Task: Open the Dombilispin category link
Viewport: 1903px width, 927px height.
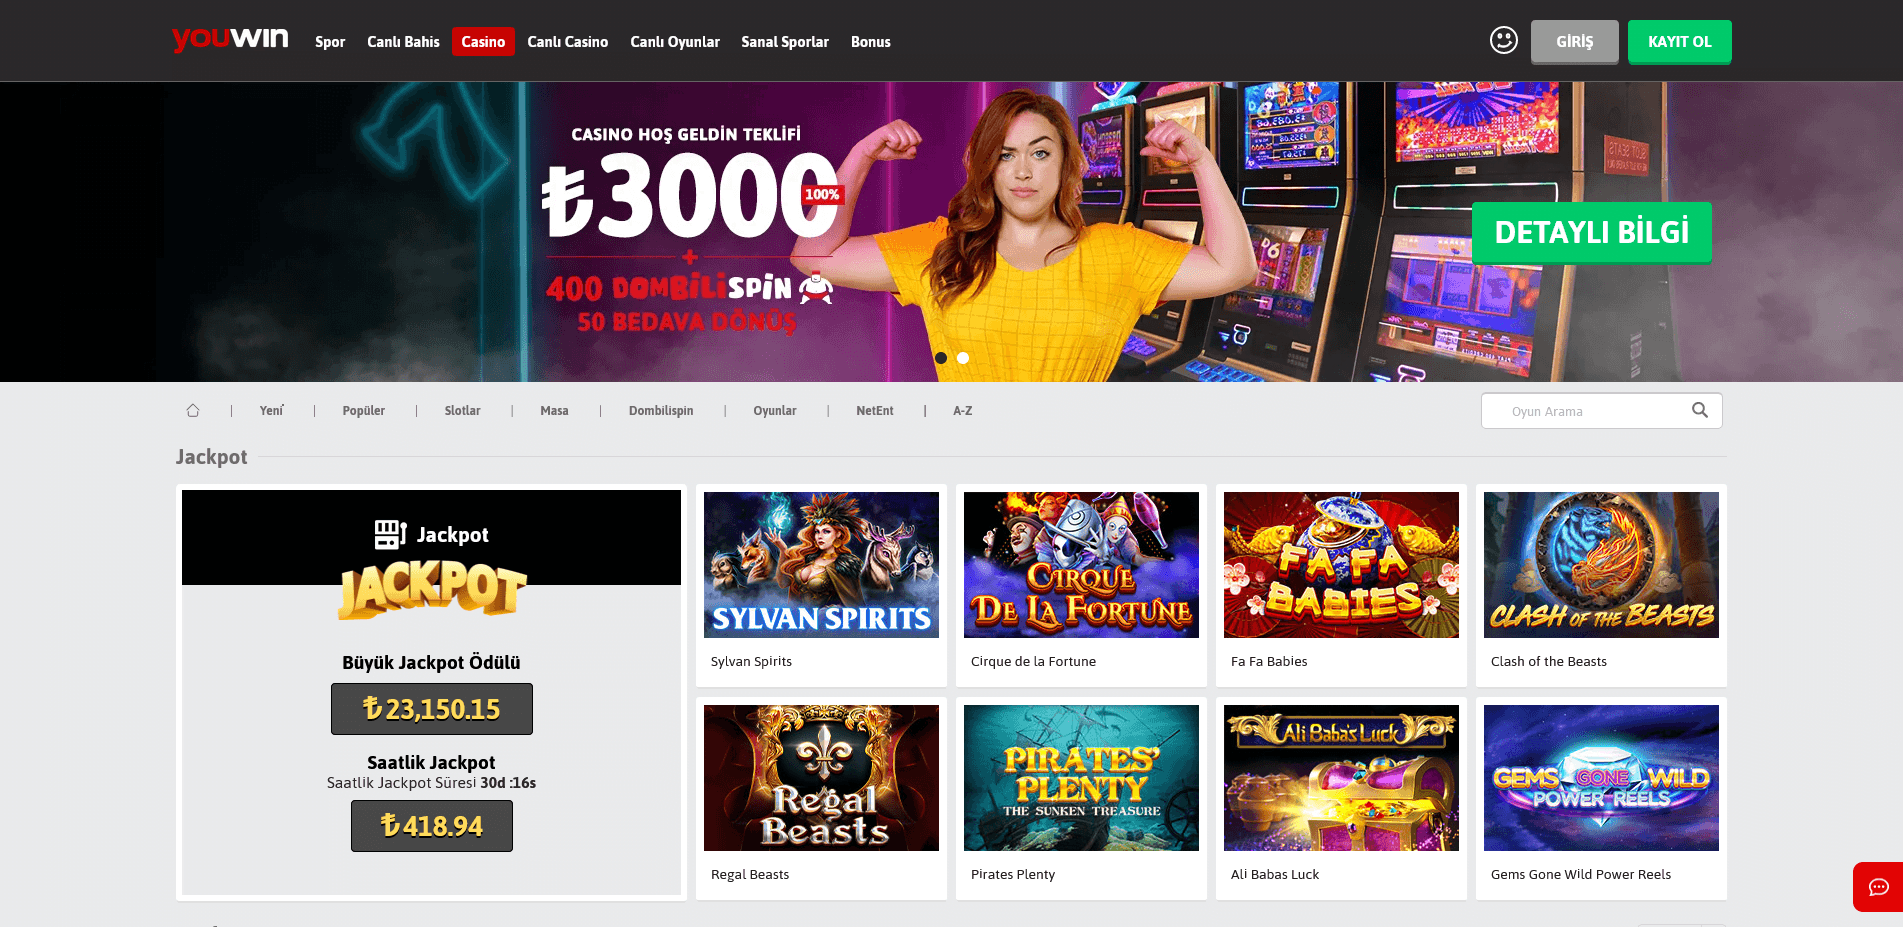Action: [661, 411]
